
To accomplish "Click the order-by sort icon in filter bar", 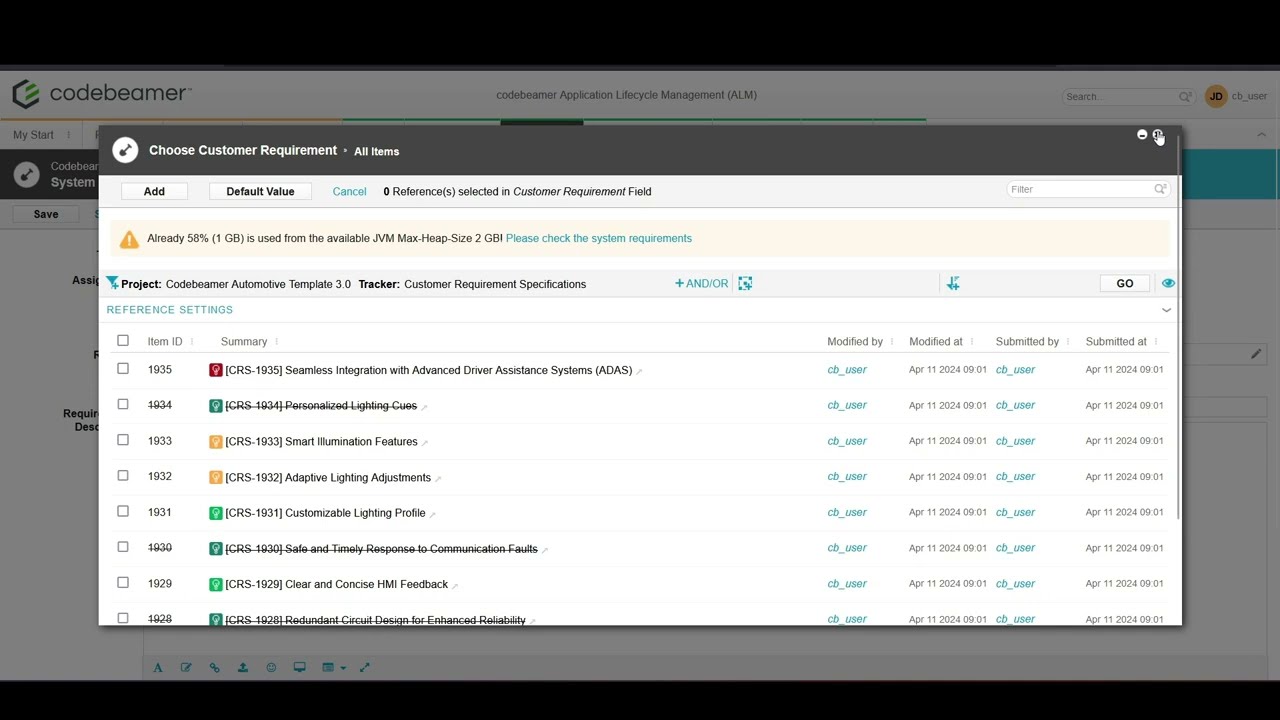I will click(953, 284).
